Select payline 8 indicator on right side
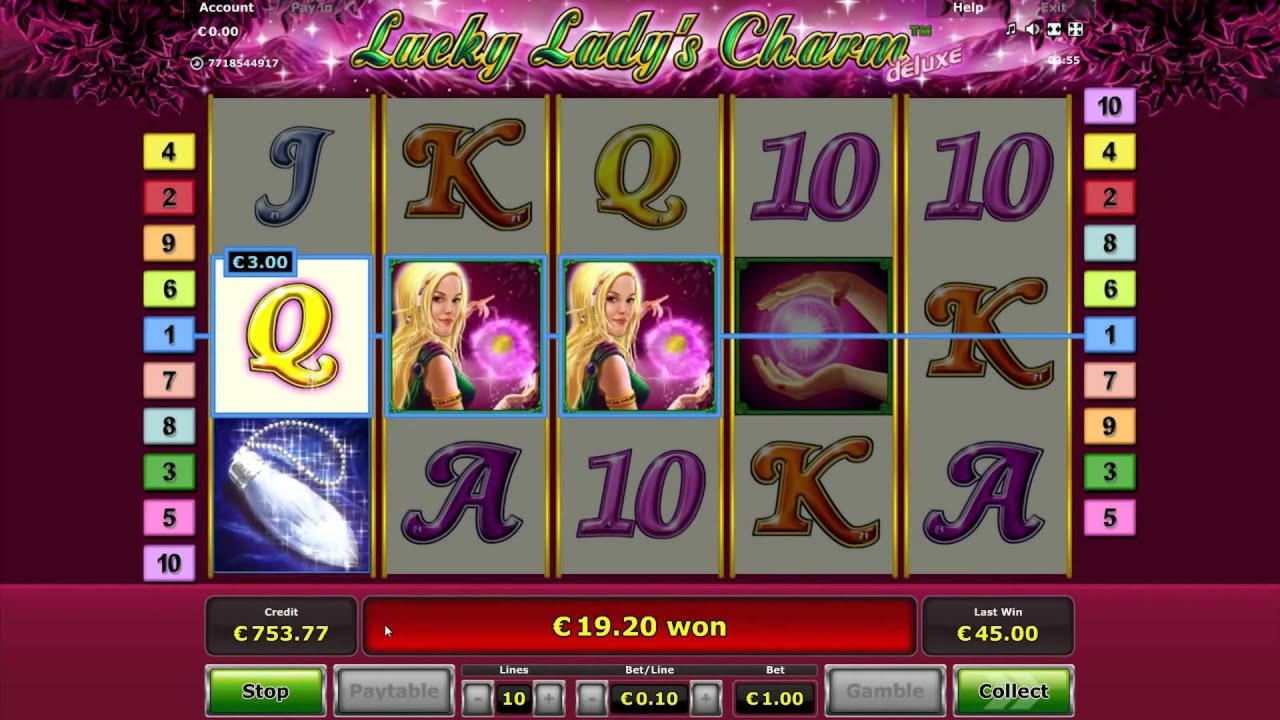 coord(1110,243)
